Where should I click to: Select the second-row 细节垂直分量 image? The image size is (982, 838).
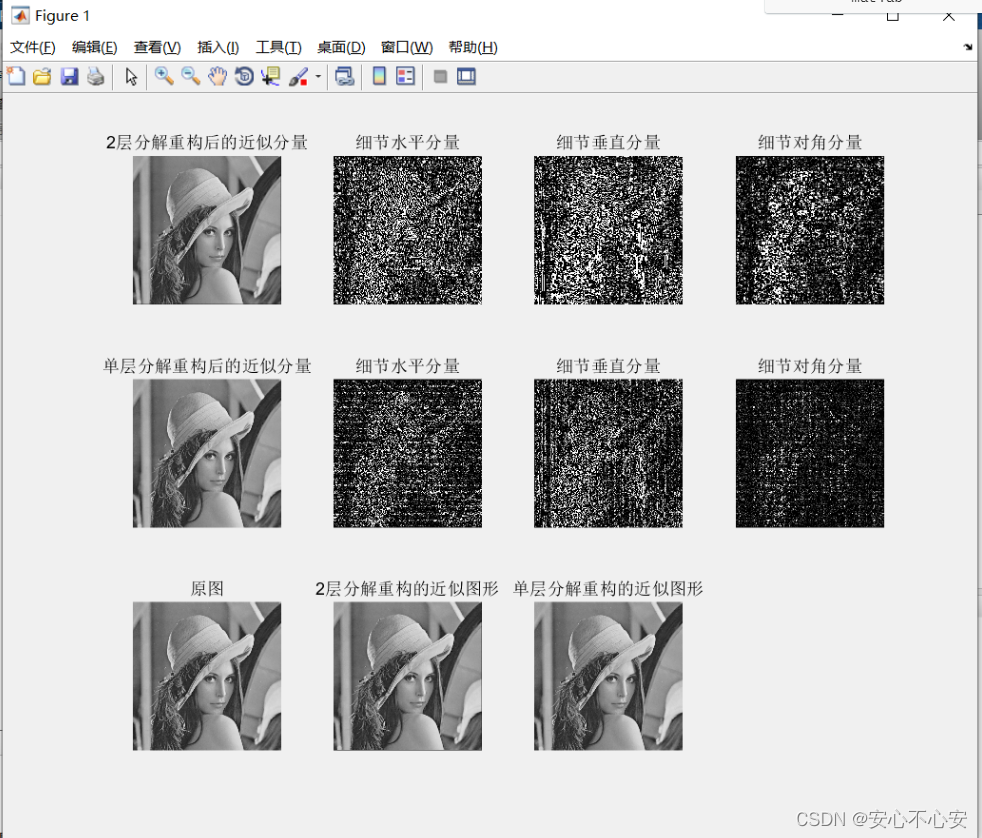point(608,453)
